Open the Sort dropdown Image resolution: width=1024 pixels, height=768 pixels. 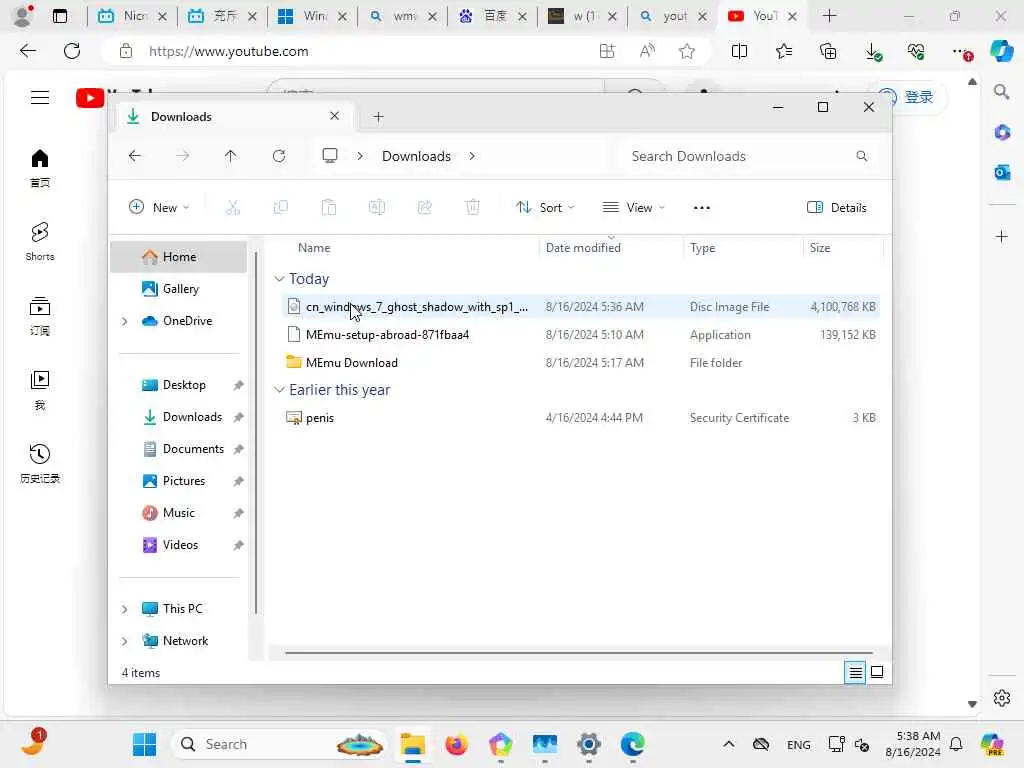[x=545, y=208]
